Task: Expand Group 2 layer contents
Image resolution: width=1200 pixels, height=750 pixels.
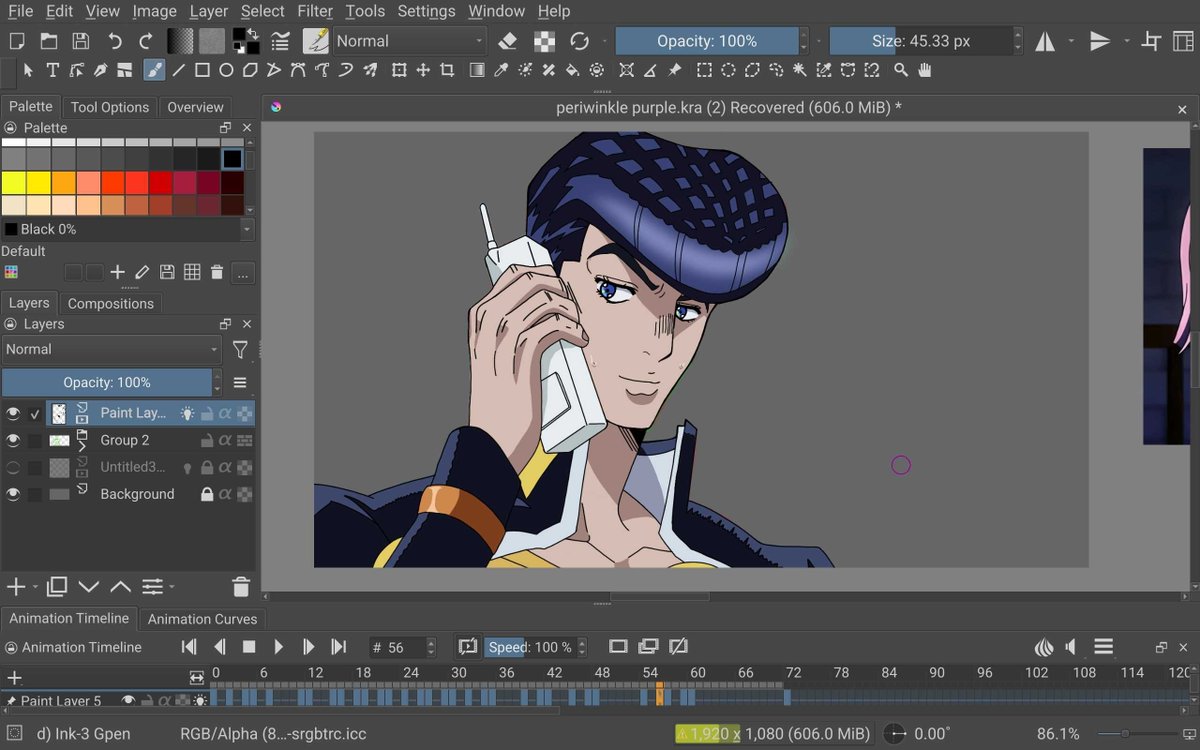Action: pos(81,447)
